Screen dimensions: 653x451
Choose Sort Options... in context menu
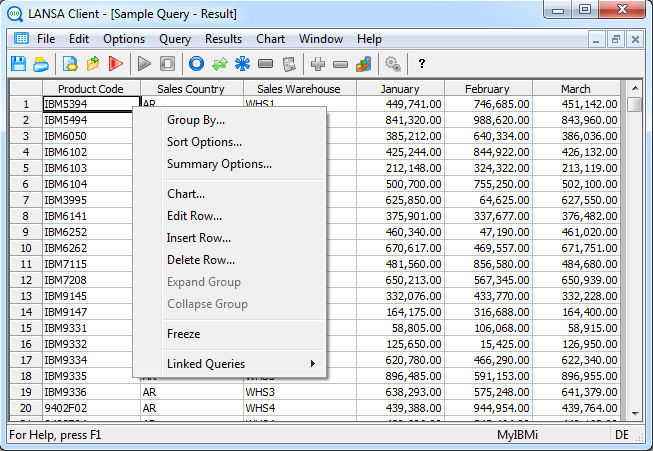pyautogui.click(x=204, y=142)
